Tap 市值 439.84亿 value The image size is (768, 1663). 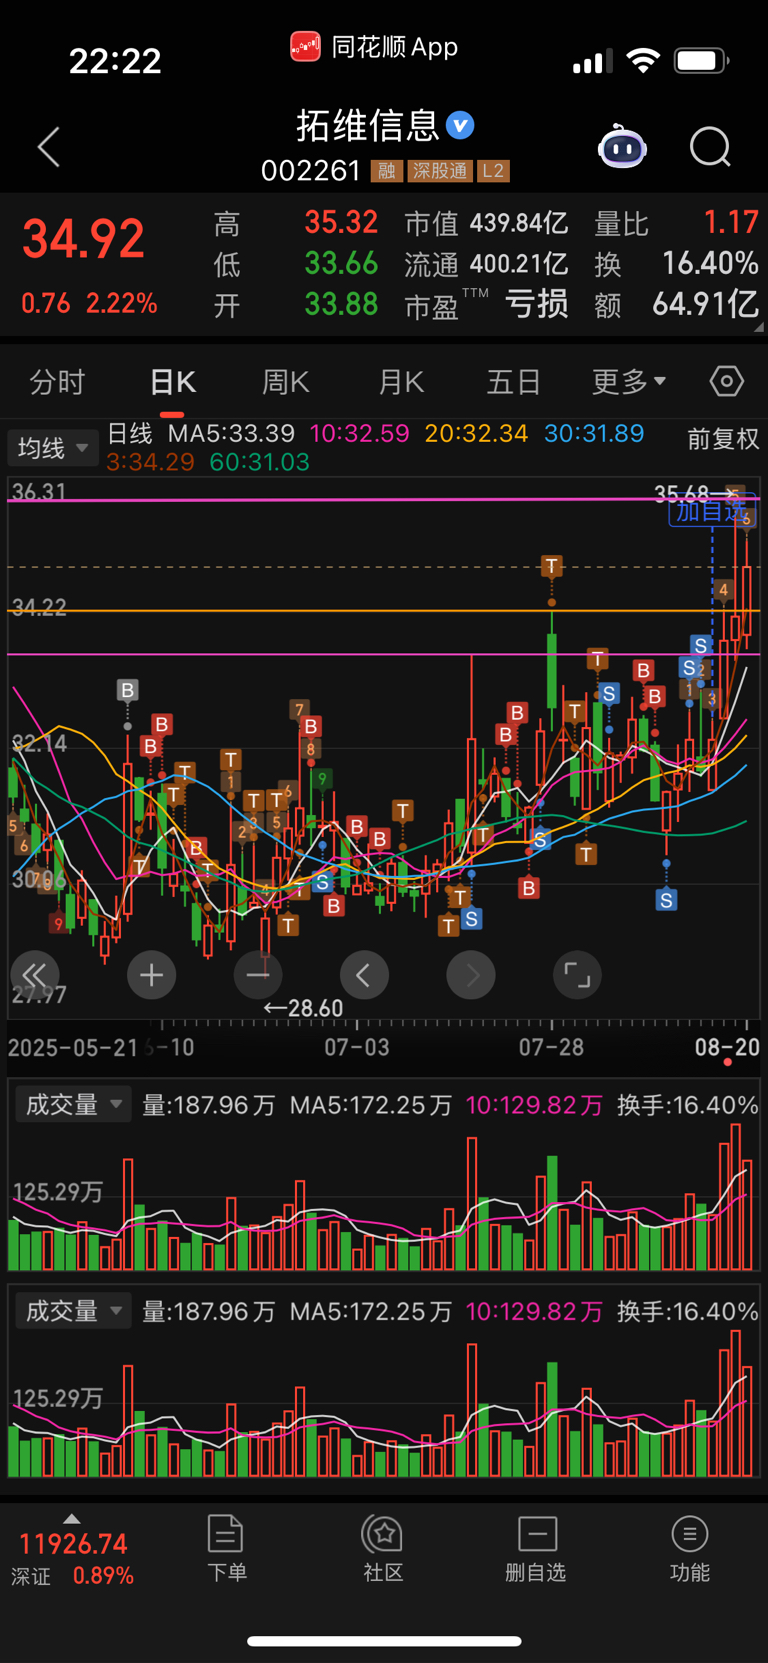519,223
